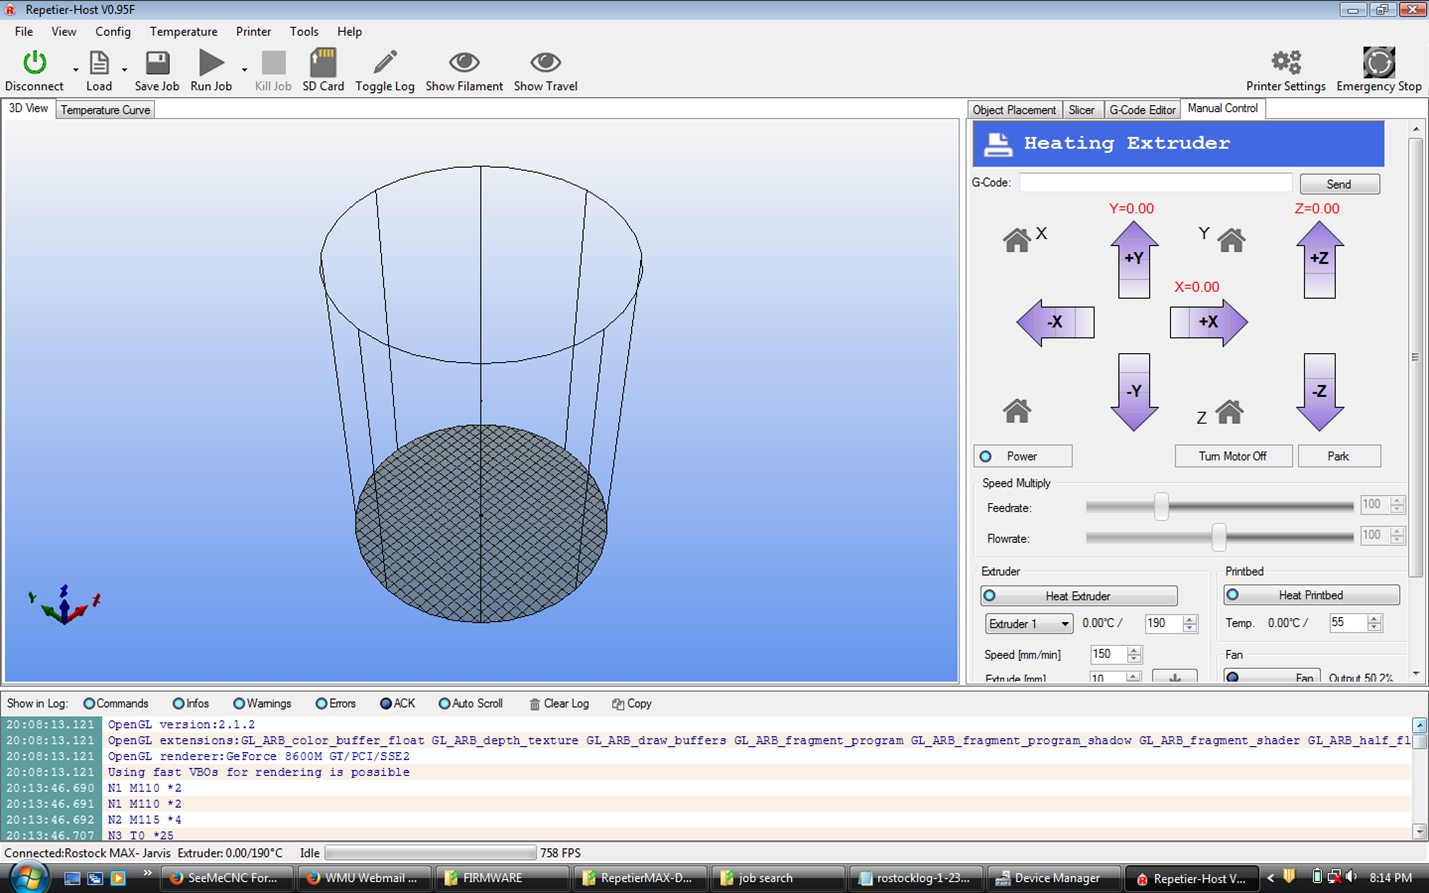Open the Config menu
The height and width of the screenshot is (893, 1429).
[112, 32]
